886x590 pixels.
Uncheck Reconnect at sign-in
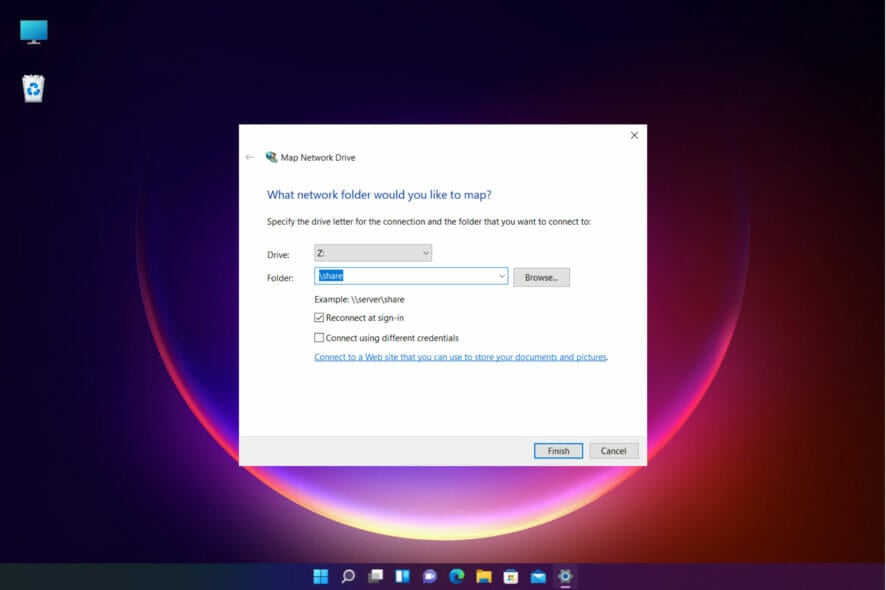click(320, 317)
